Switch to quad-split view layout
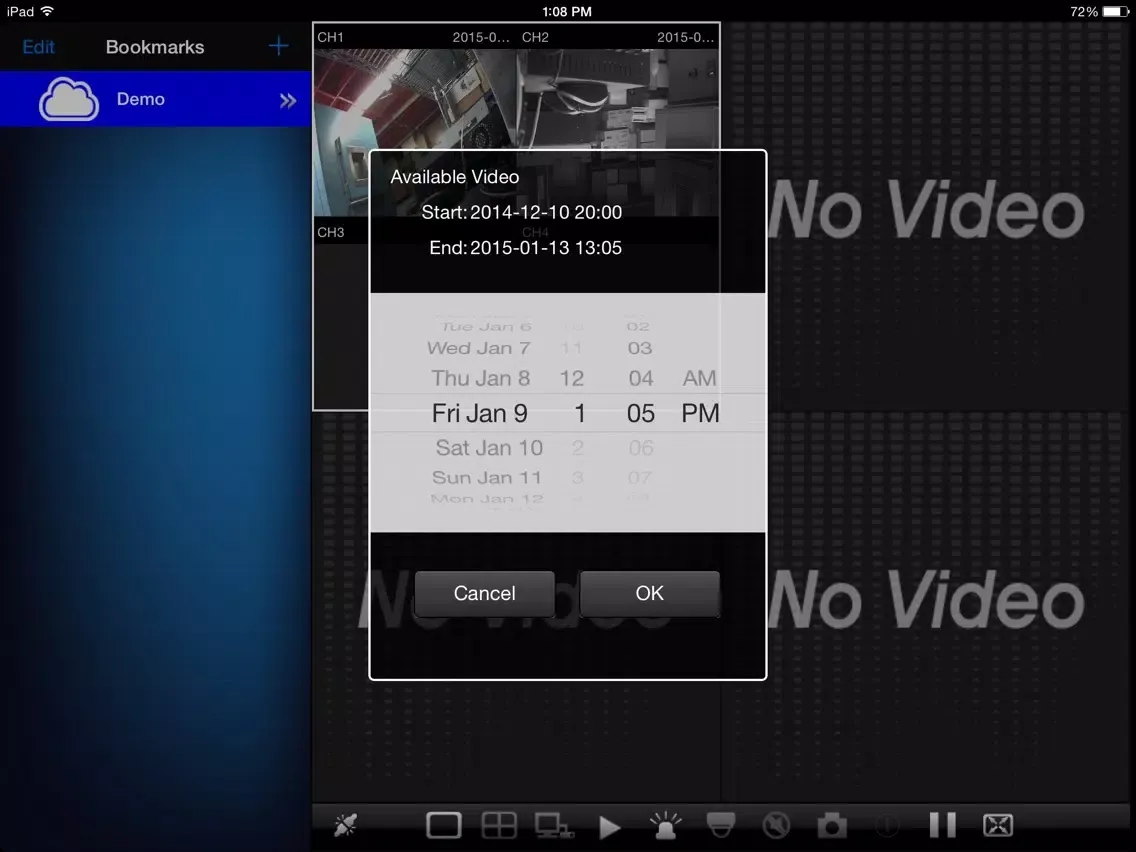1136x852 pixels. 499,824
